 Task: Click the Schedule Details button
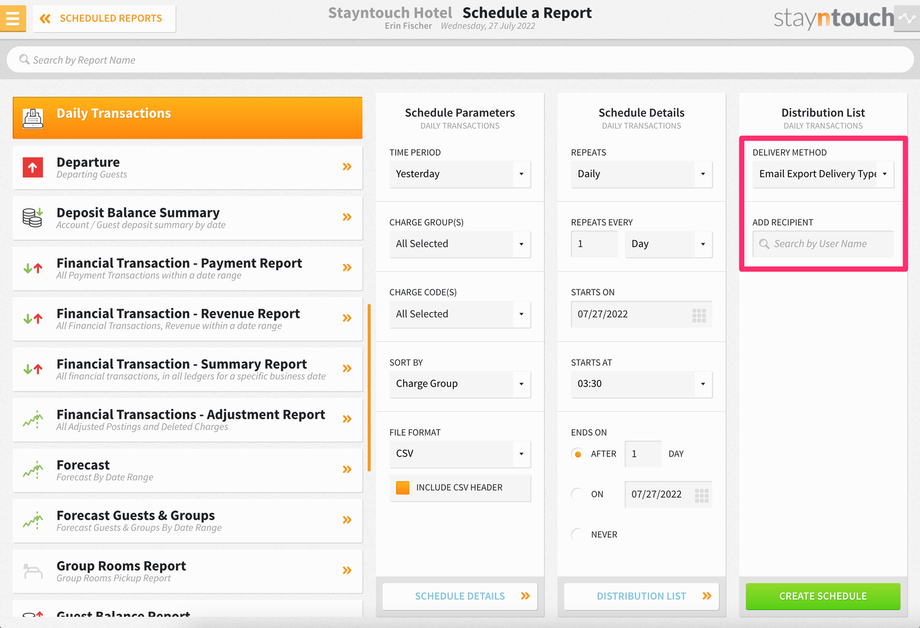coord(460,596)
